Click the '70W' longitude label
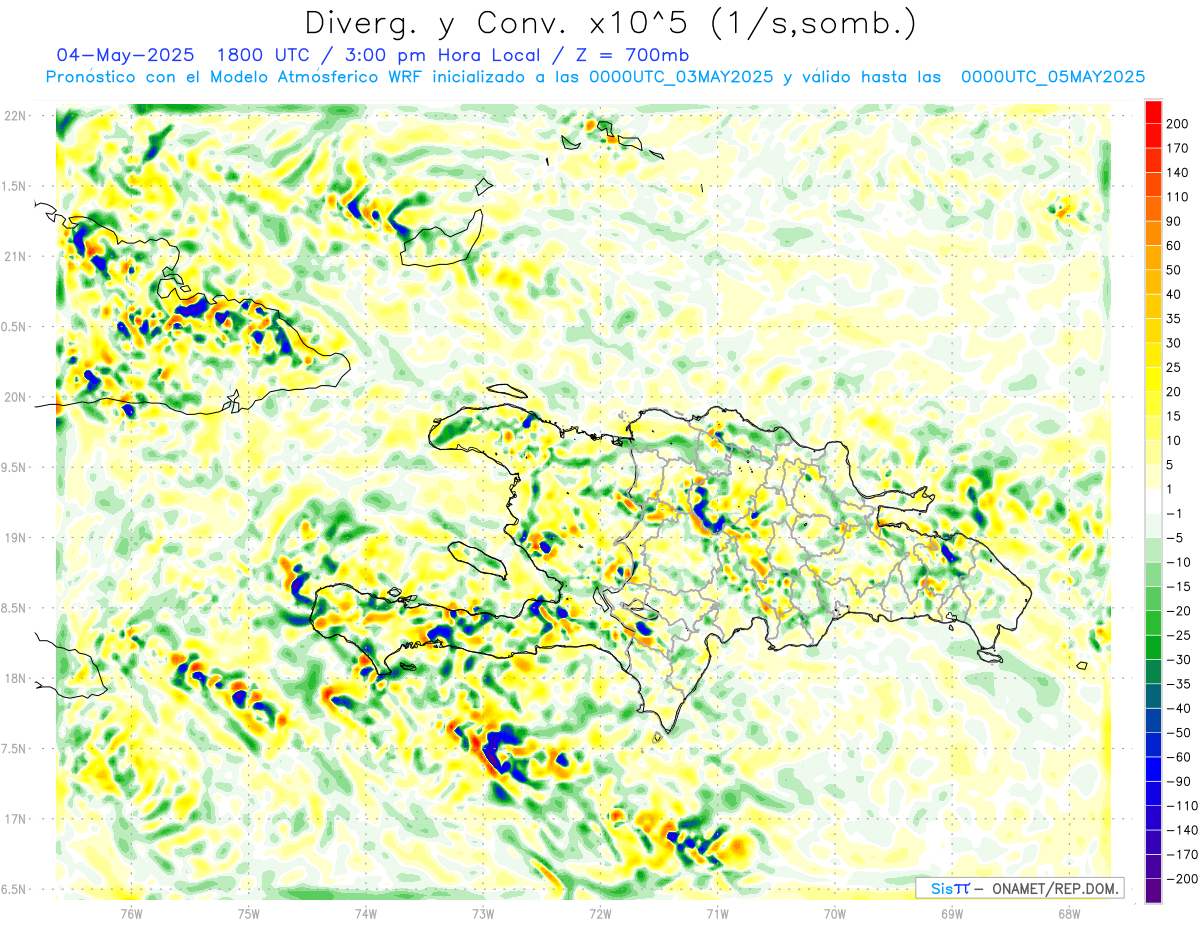The width and height of the screenshot is (1200, 927). (x=835, y=913)
